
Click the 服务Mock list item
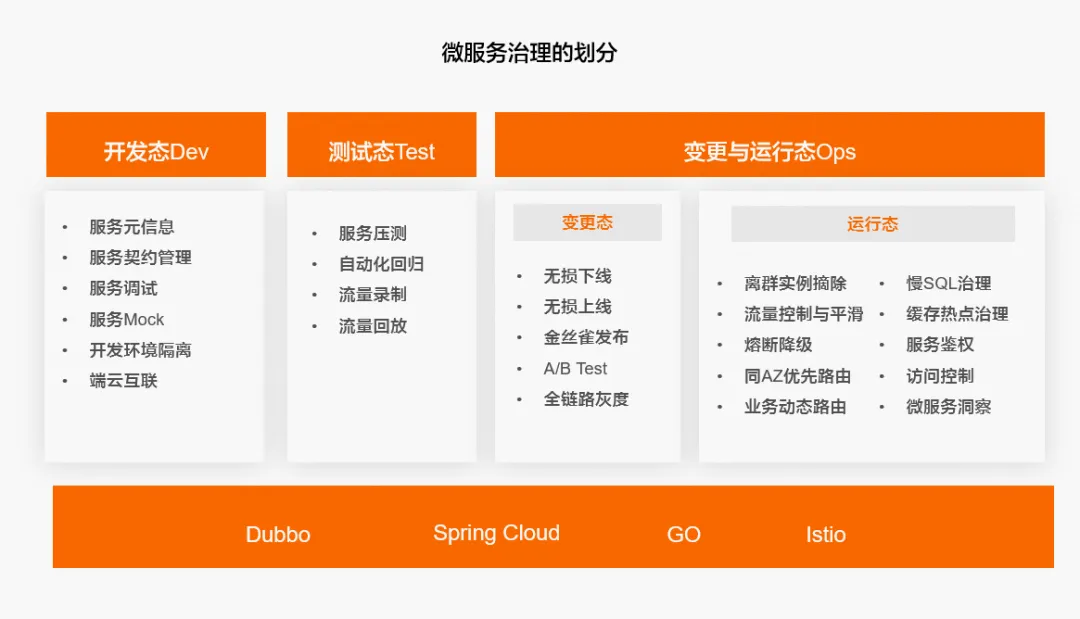tap(127, 319)
